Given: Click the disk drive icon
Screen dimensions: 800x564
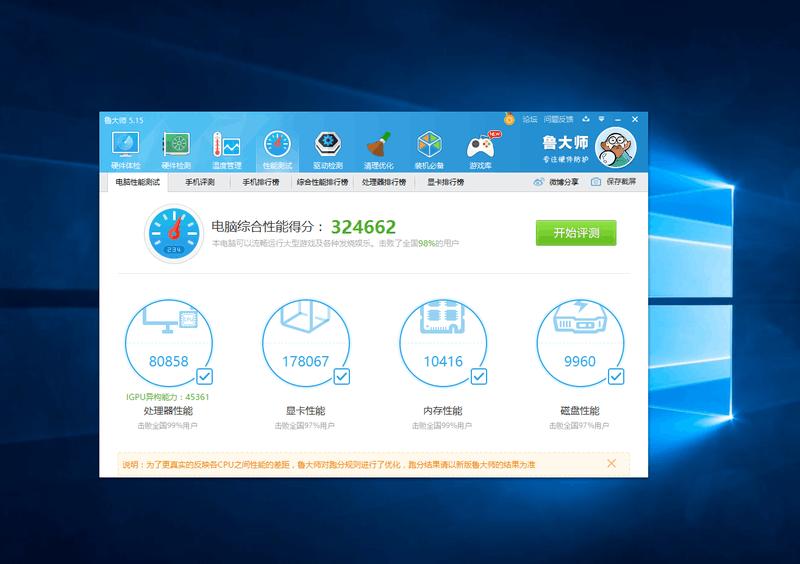Looking at the screenshot, I should tap(580, 316).
